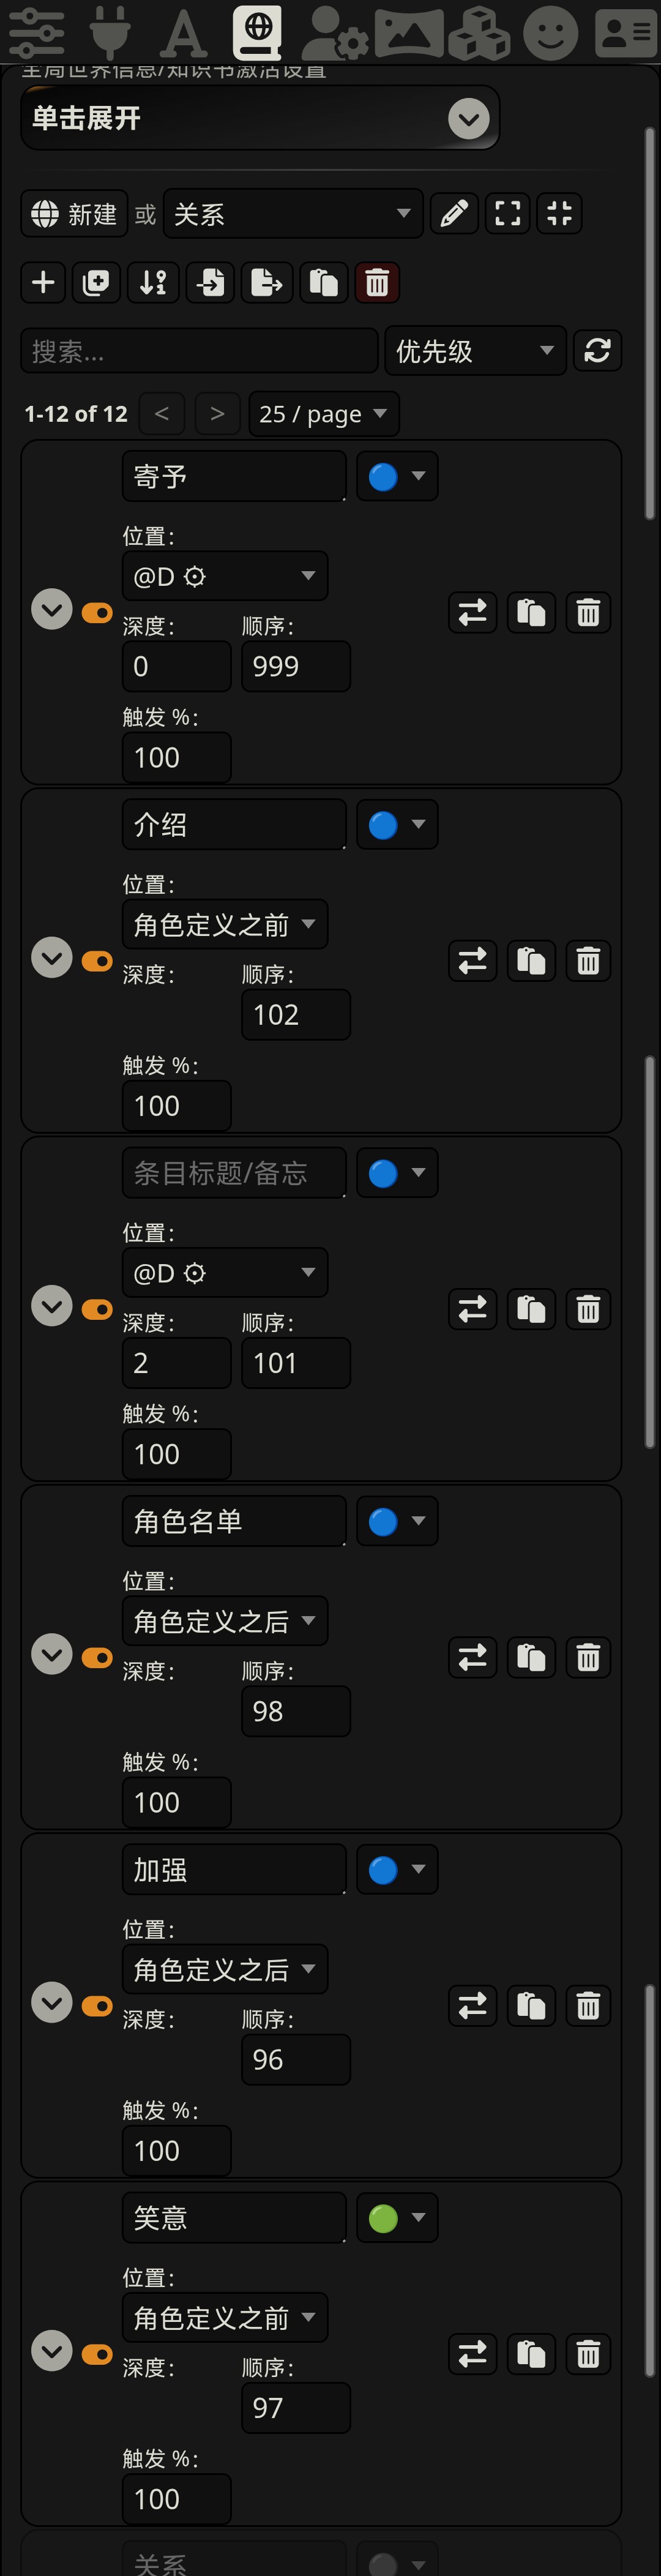The width and height of the screenshot is (661, 2576).
Task: Click the pencil rename world book icon
Action: coord(454,213)
